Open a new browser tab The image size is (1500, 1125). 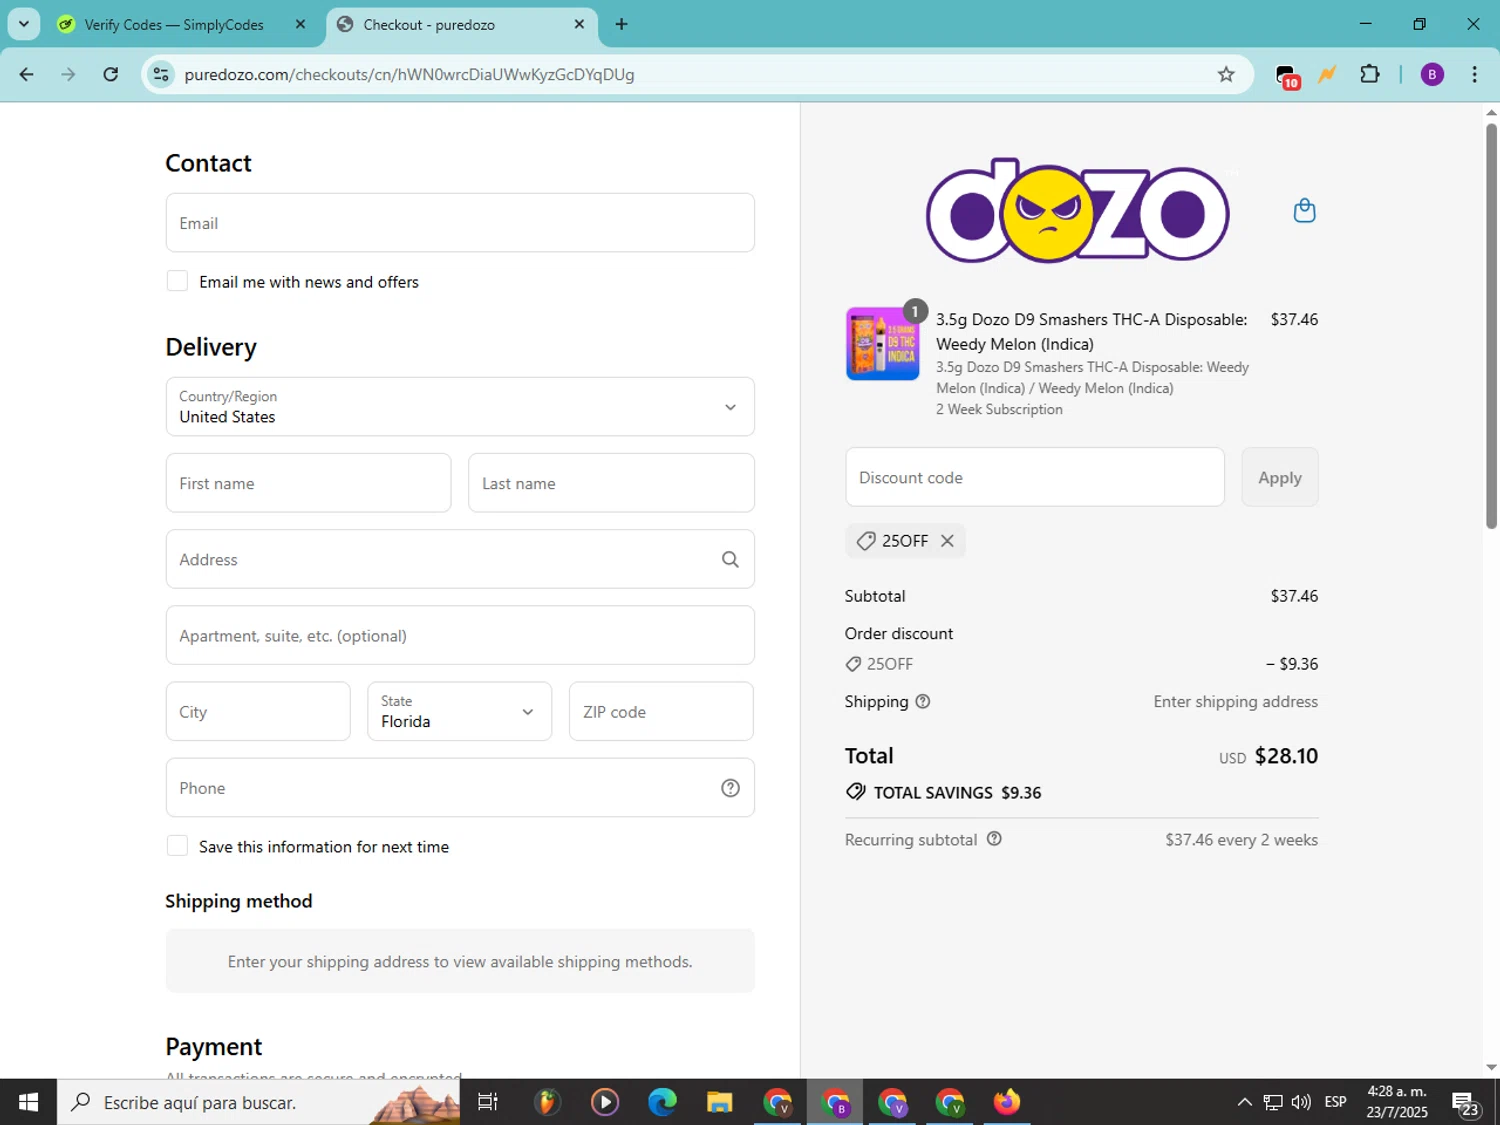pyautogui.click(x=621, y=24)
